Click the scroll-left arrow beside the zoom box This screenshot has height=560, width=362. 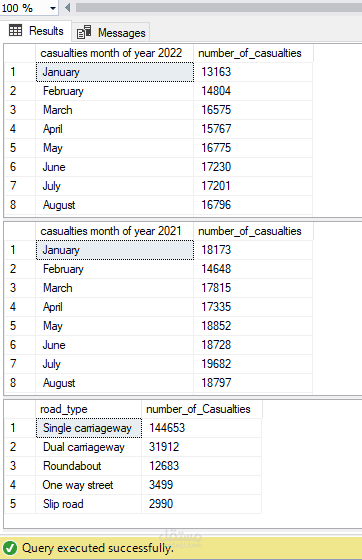67,8
